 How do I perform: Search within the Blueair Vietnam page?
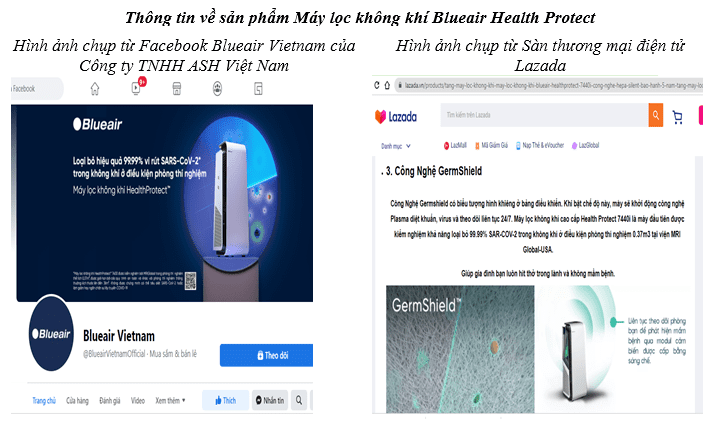coord(299,400)
